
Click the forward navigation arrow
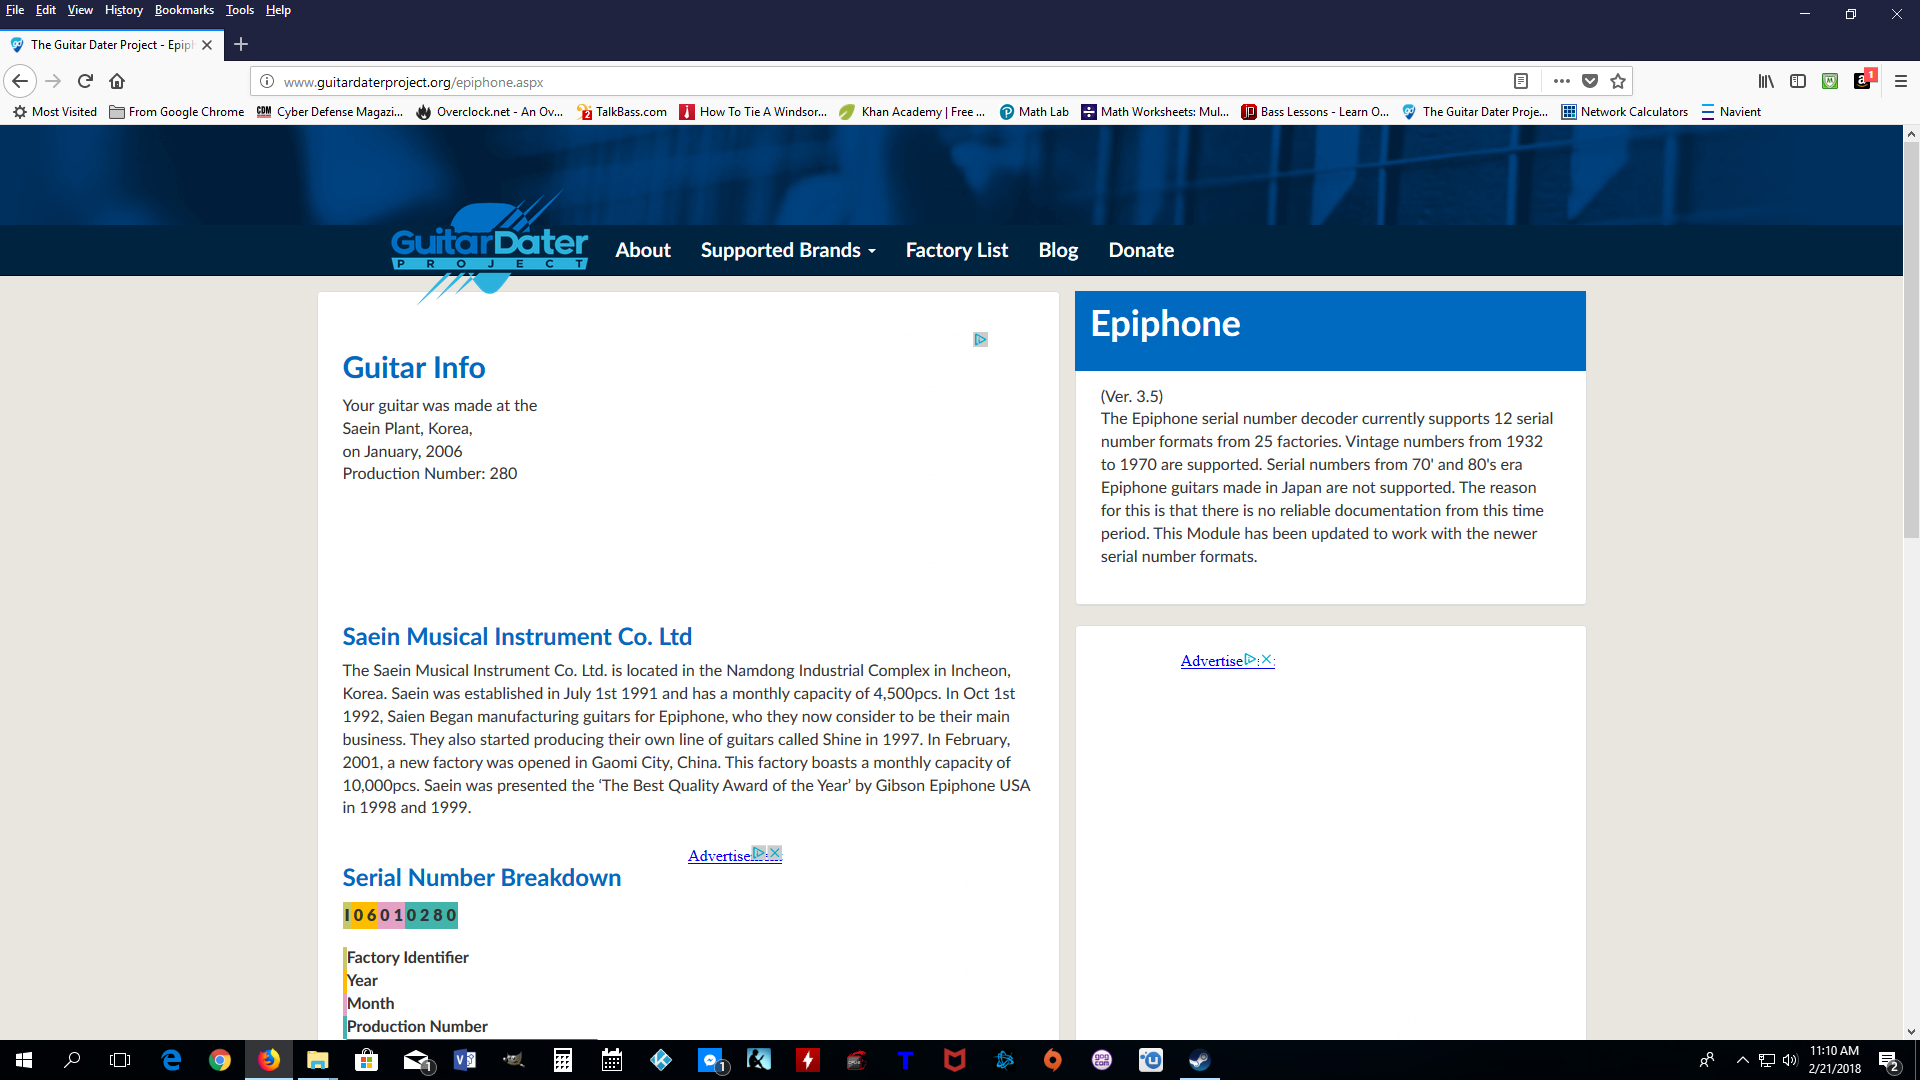53,81
